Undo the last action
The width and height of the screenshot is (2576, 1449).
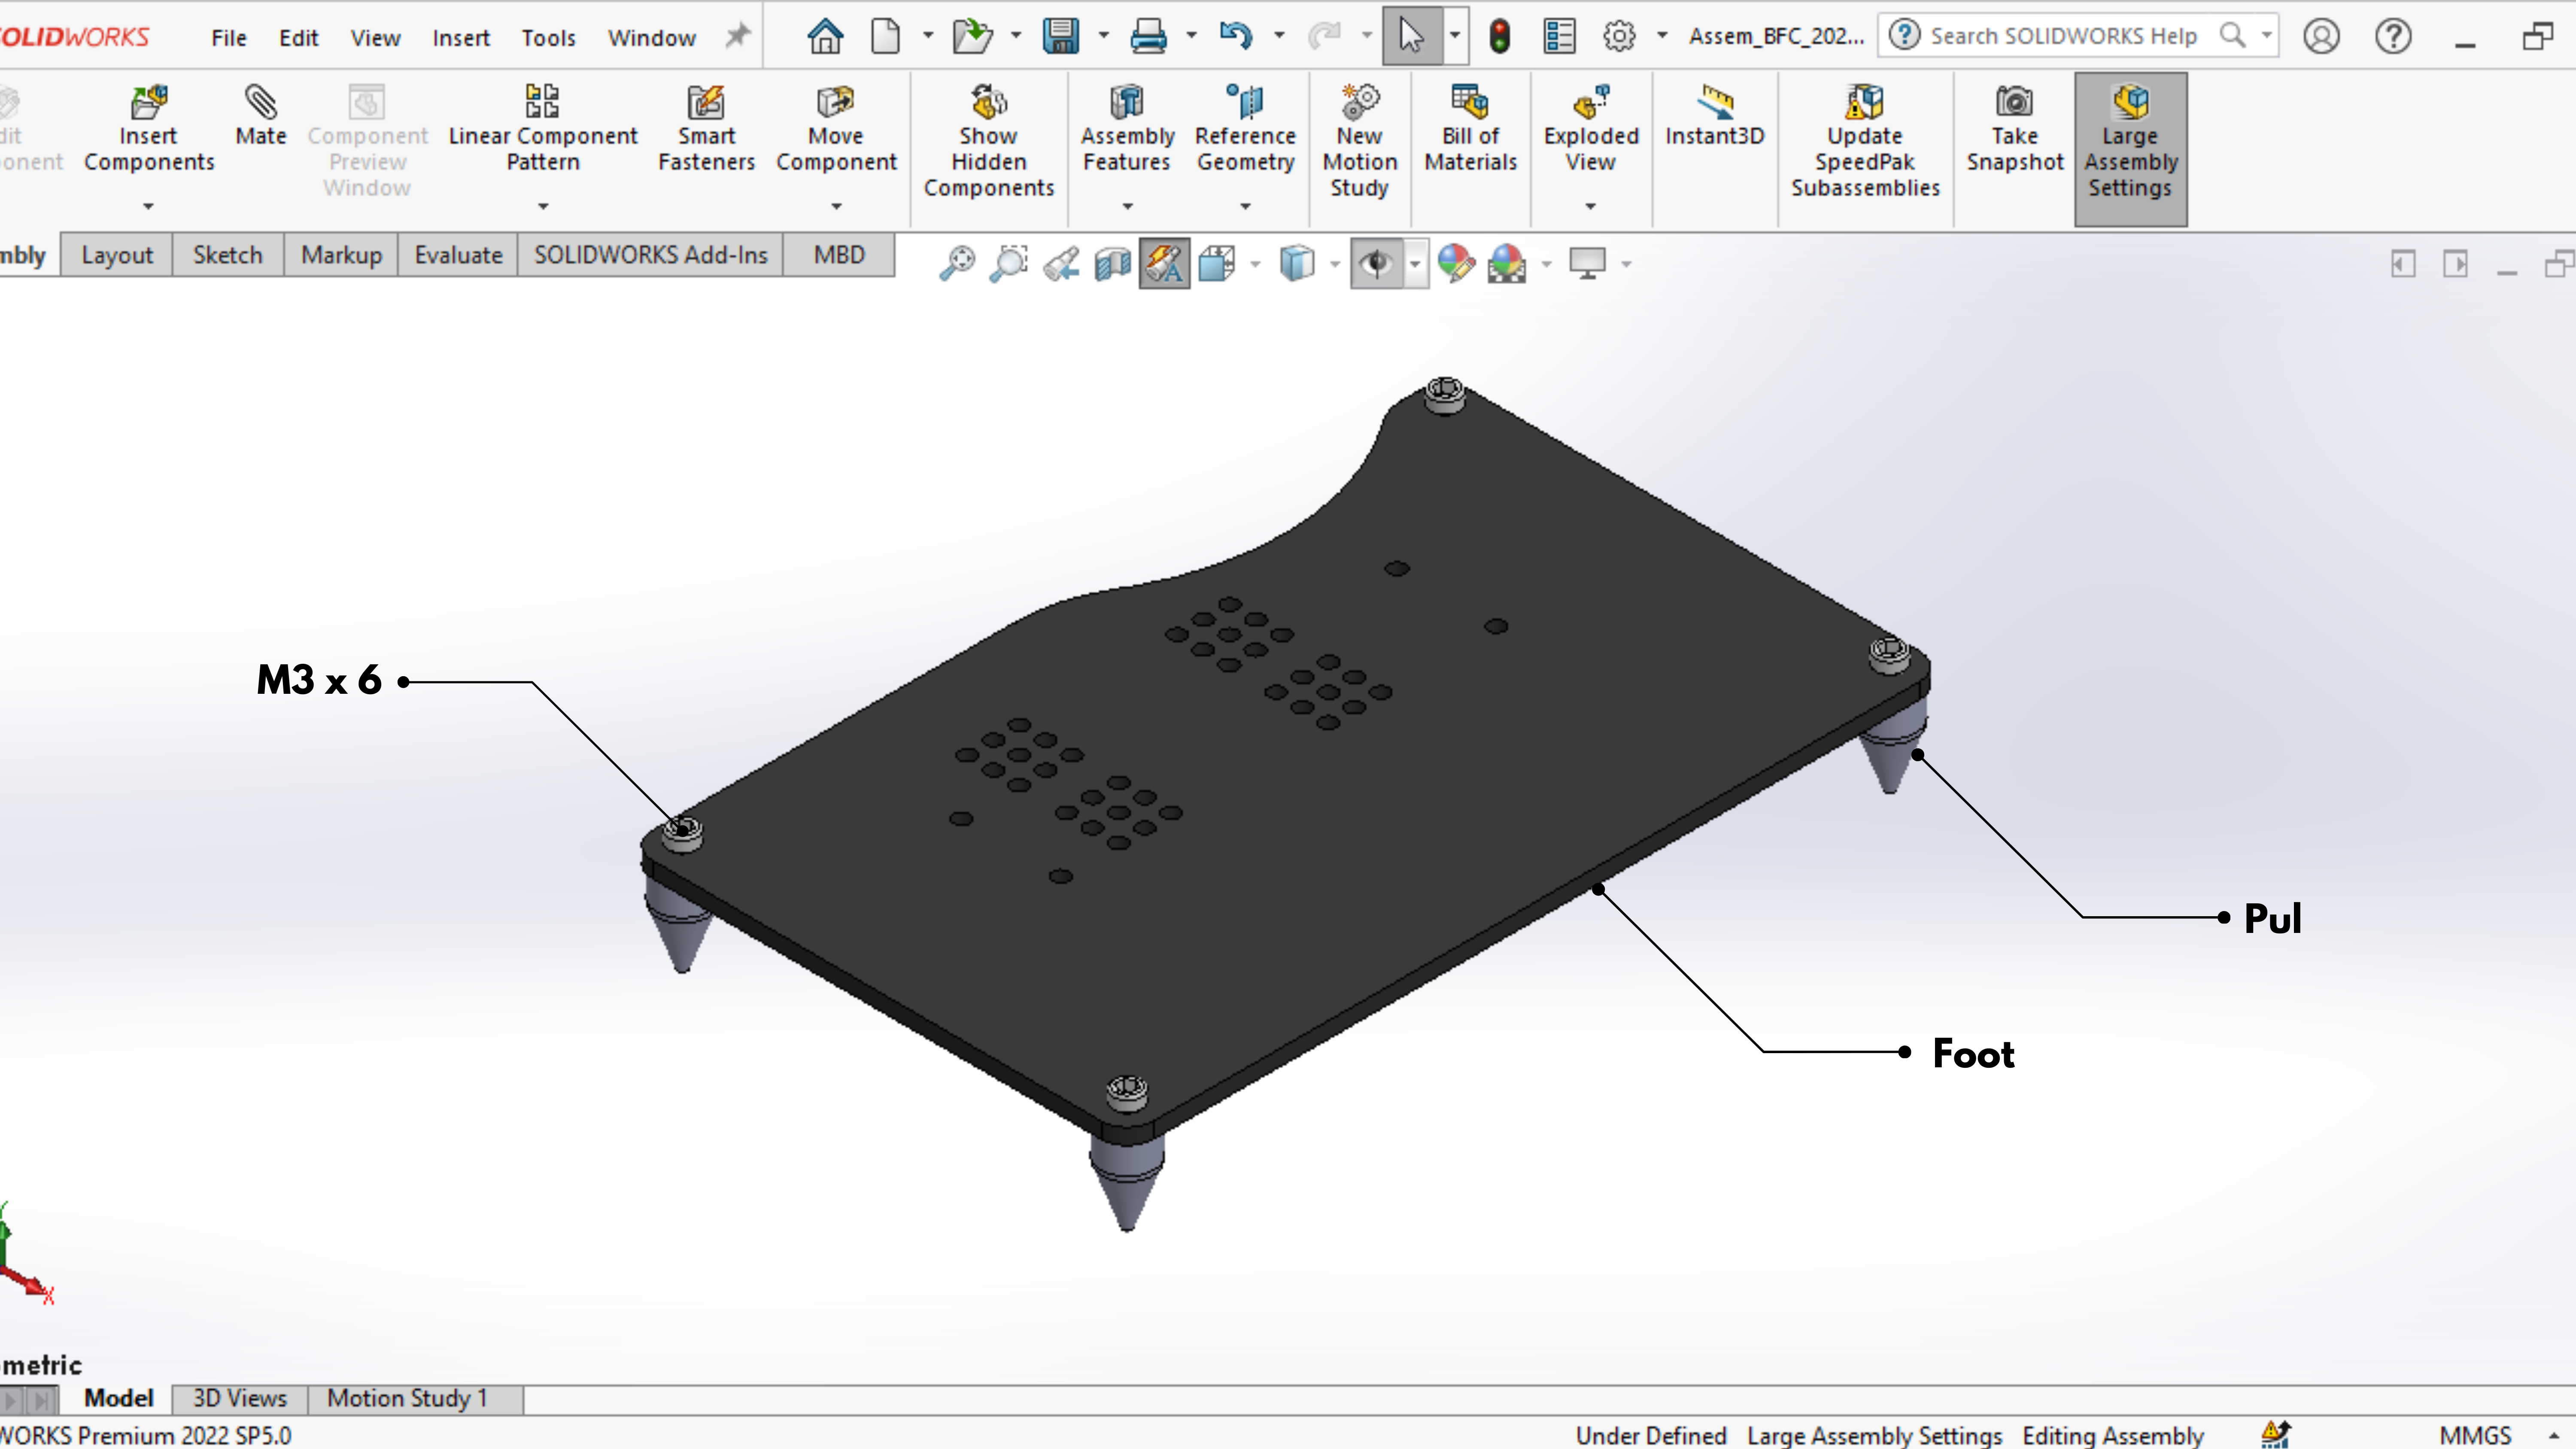click(1236, 36)
